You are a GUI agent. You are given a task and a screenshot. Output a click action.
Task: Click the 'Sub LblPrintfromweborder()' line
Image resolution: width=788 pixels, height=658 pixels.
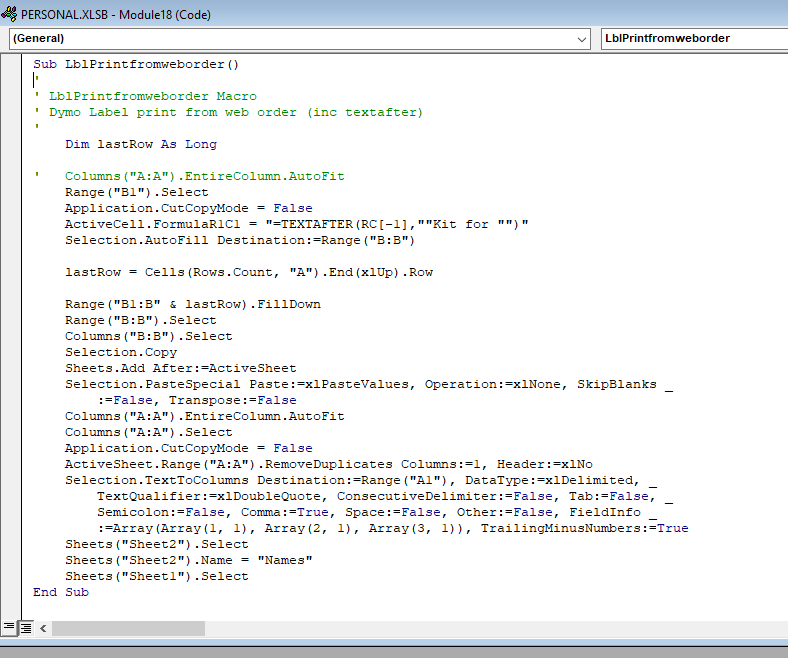136,64
